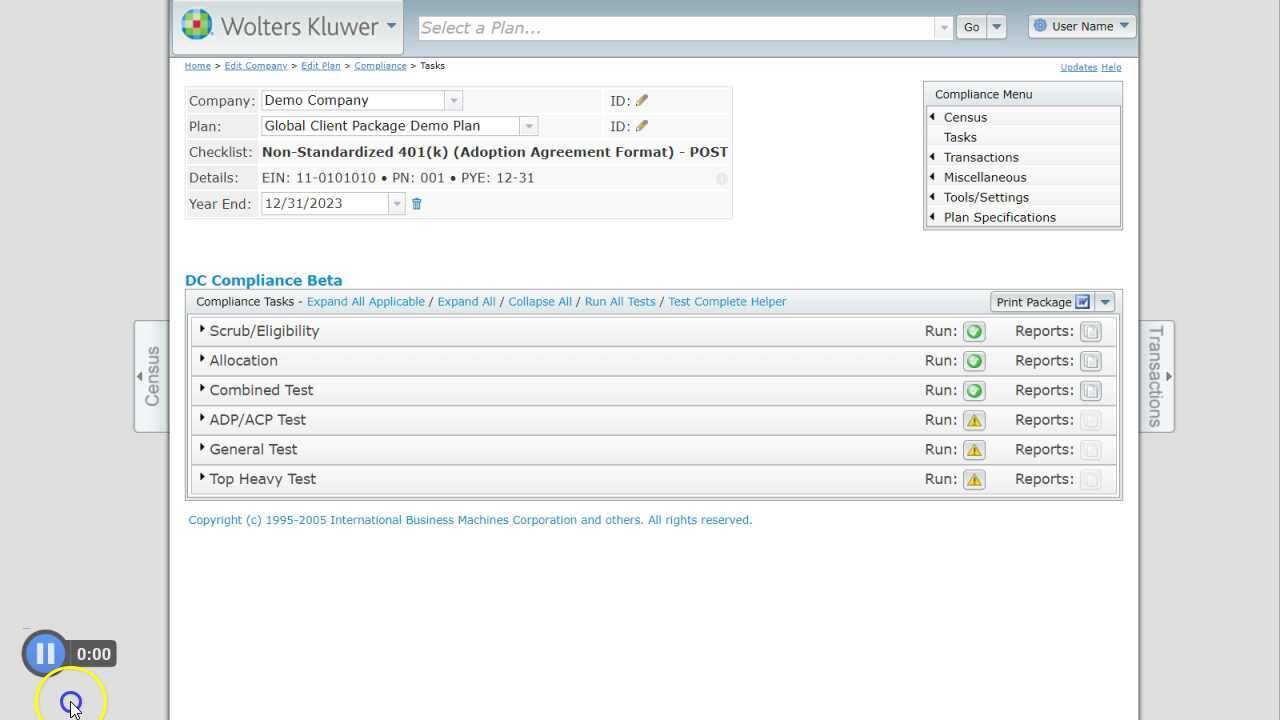Click the Go button
This screenshot has width=1280, height=720.
coord(971,27)
